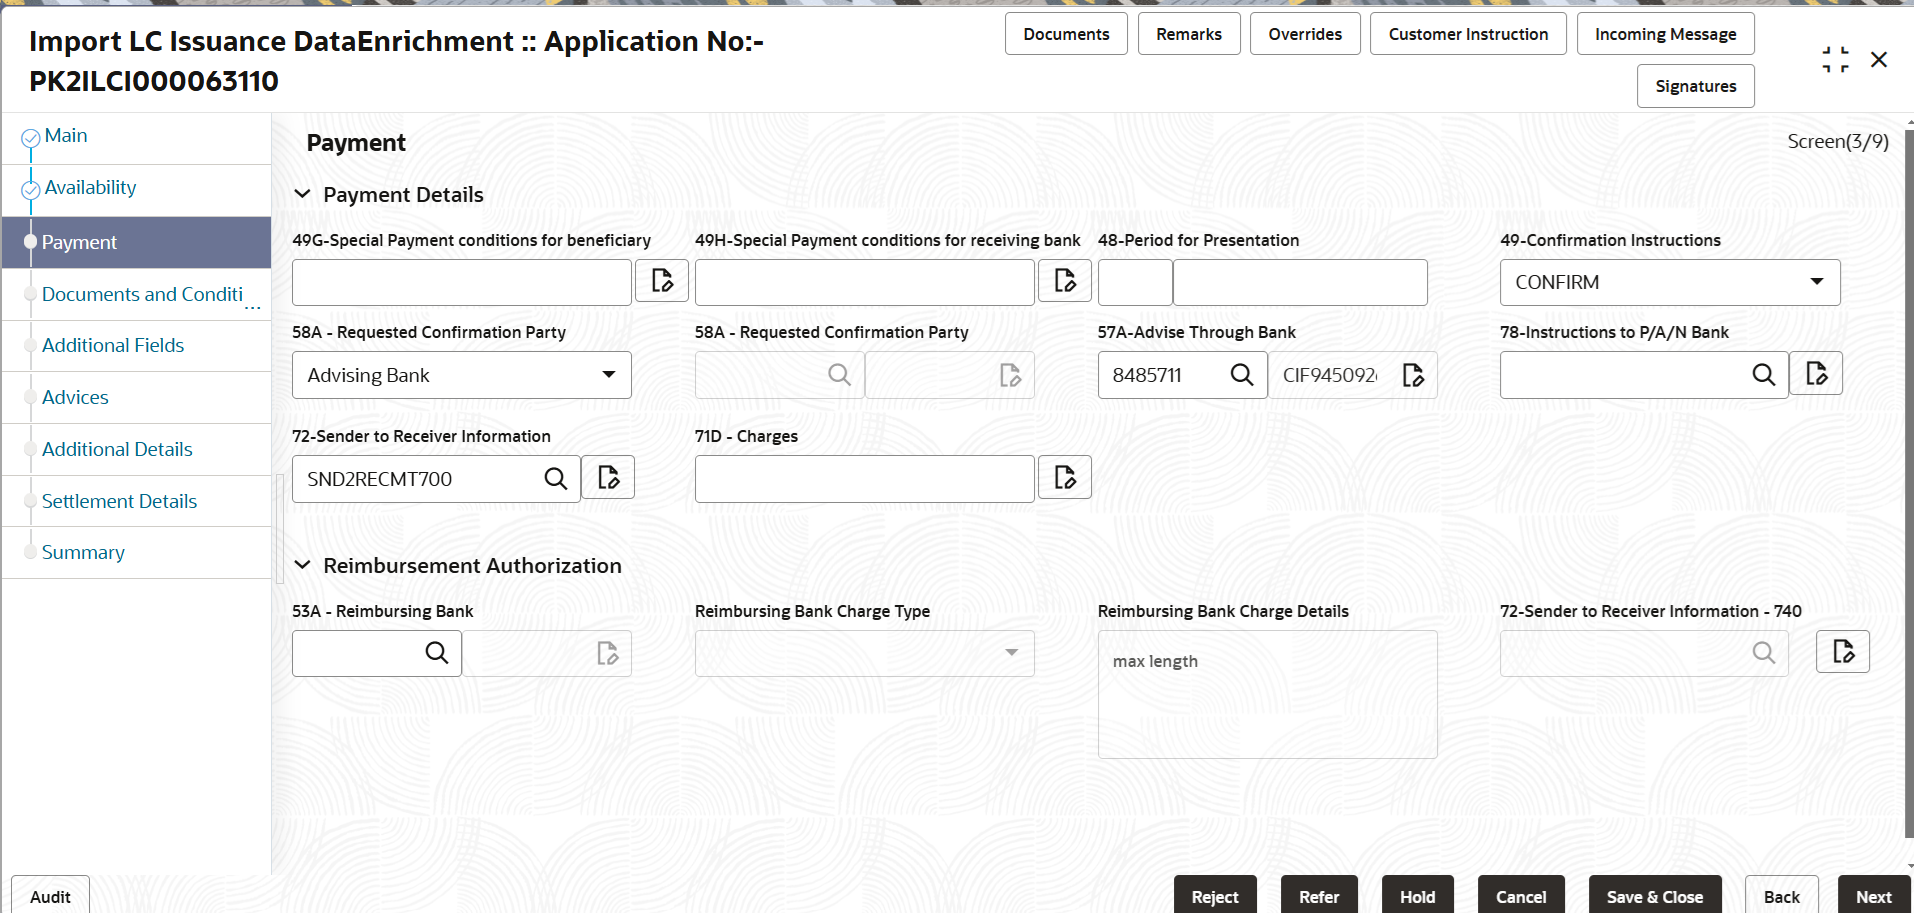1914x913 pixels.
Task: Click edit icon beside 53A Reimbursing Bank
Action: coord(608,653)
